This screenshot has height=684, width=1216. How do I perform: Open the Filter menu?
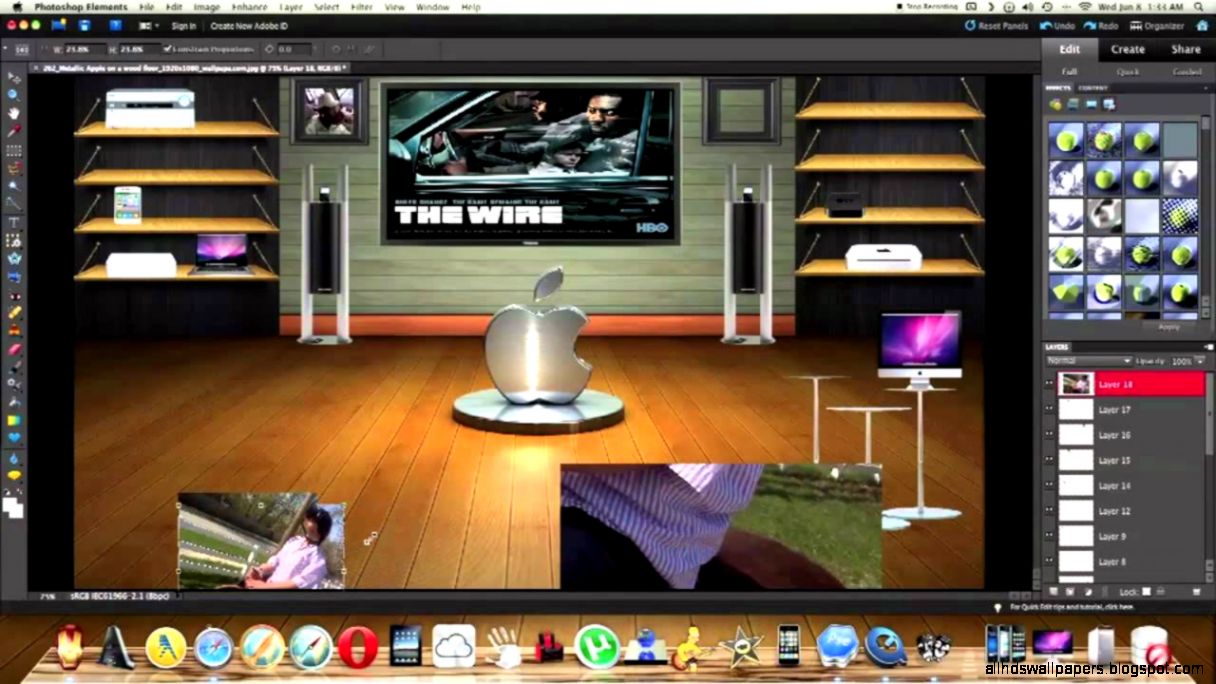click(362, 7)
